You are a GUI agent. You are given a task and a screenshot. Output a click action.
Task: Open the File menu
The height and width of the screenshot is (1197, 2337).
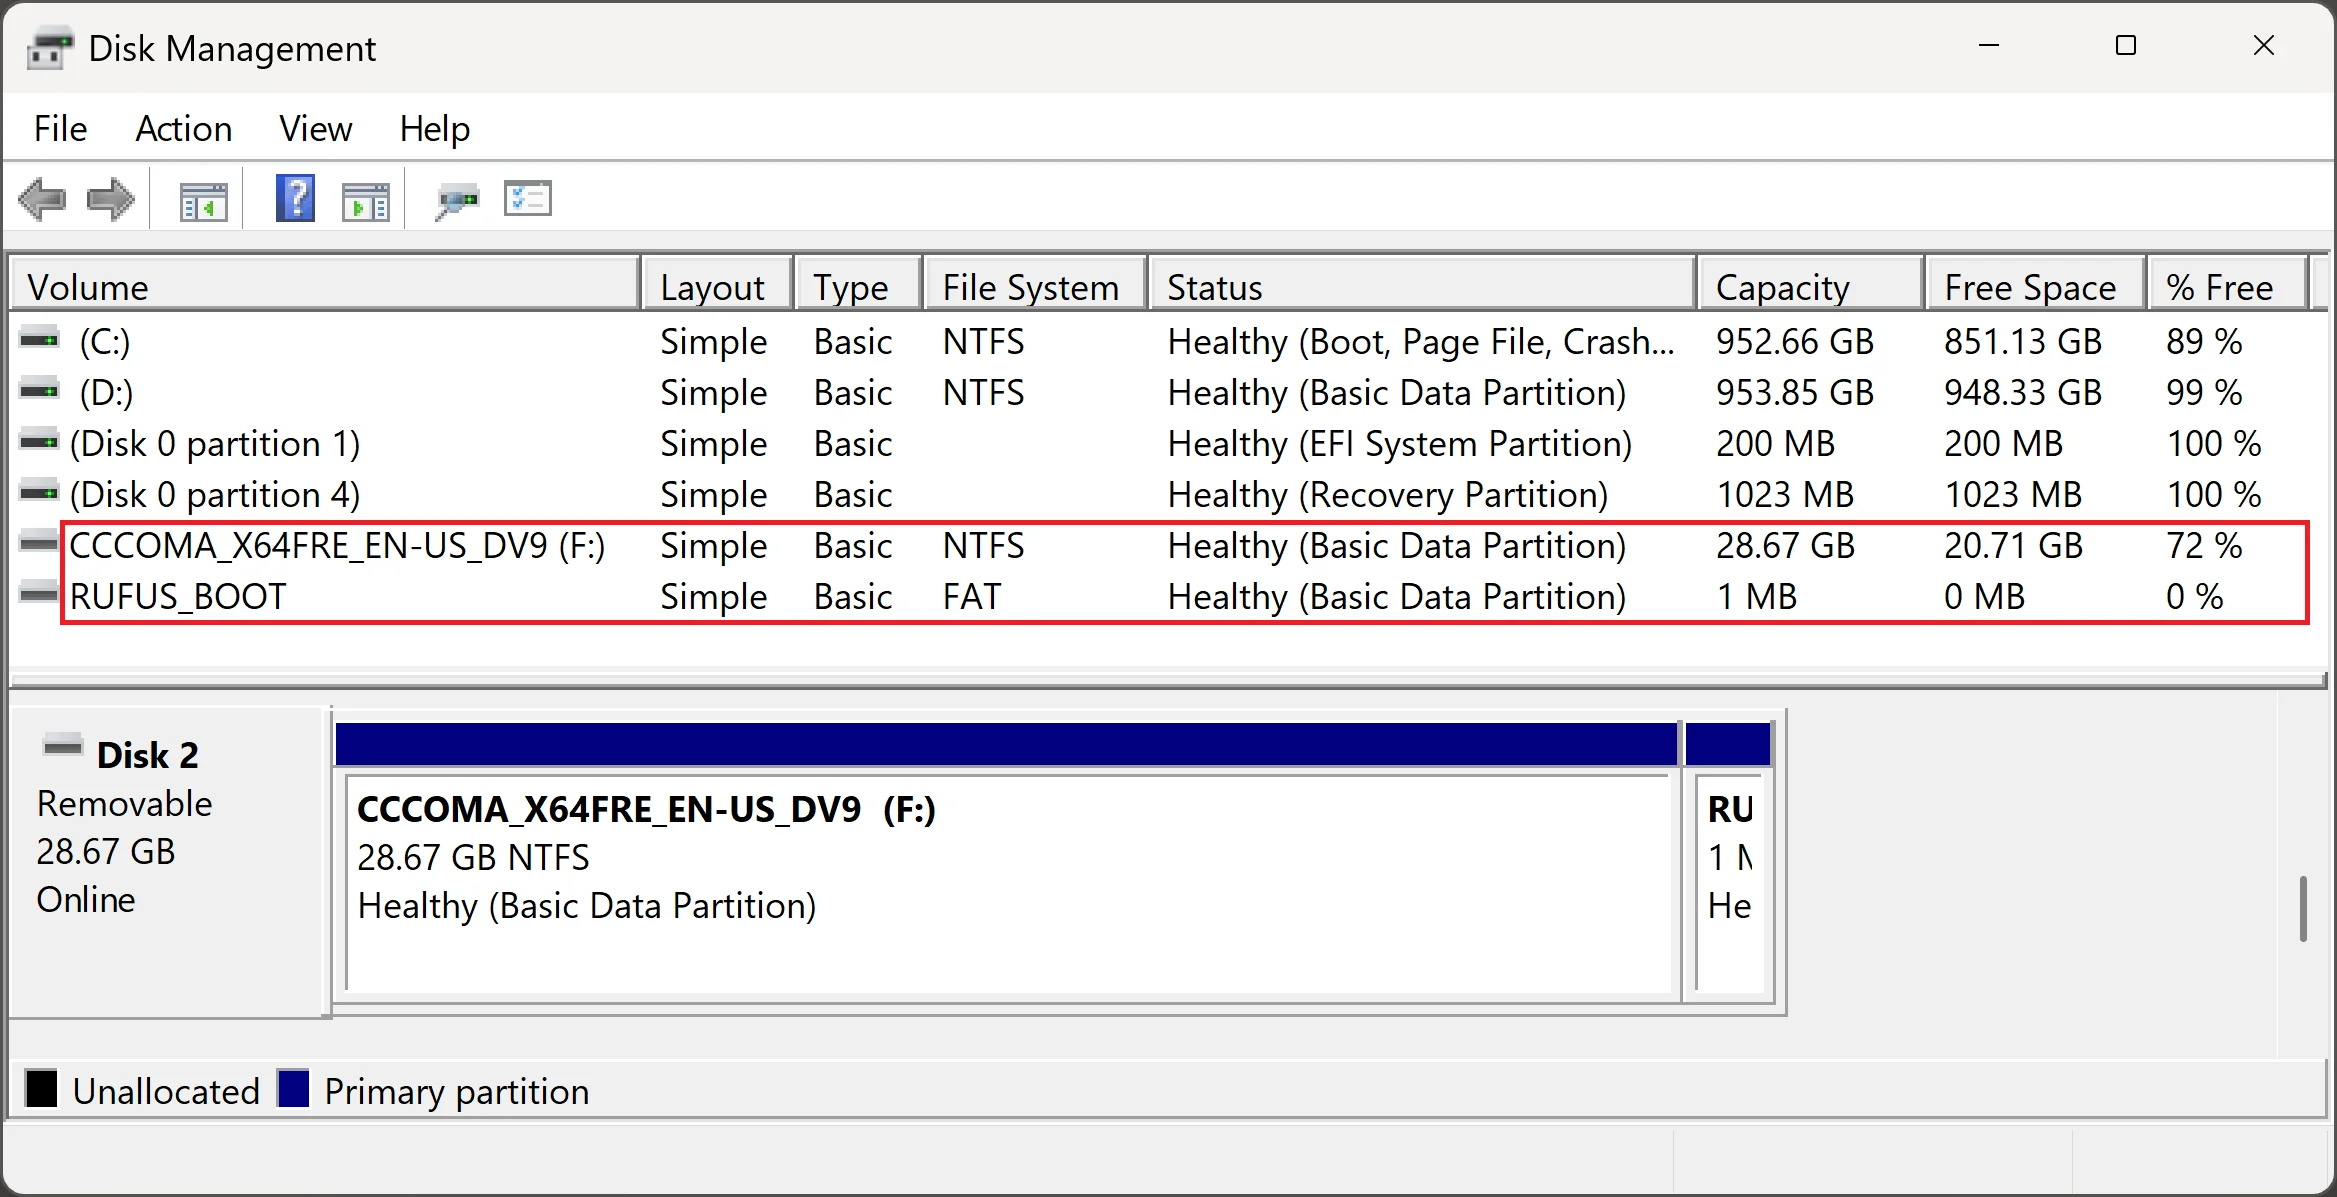coord(60,129)
